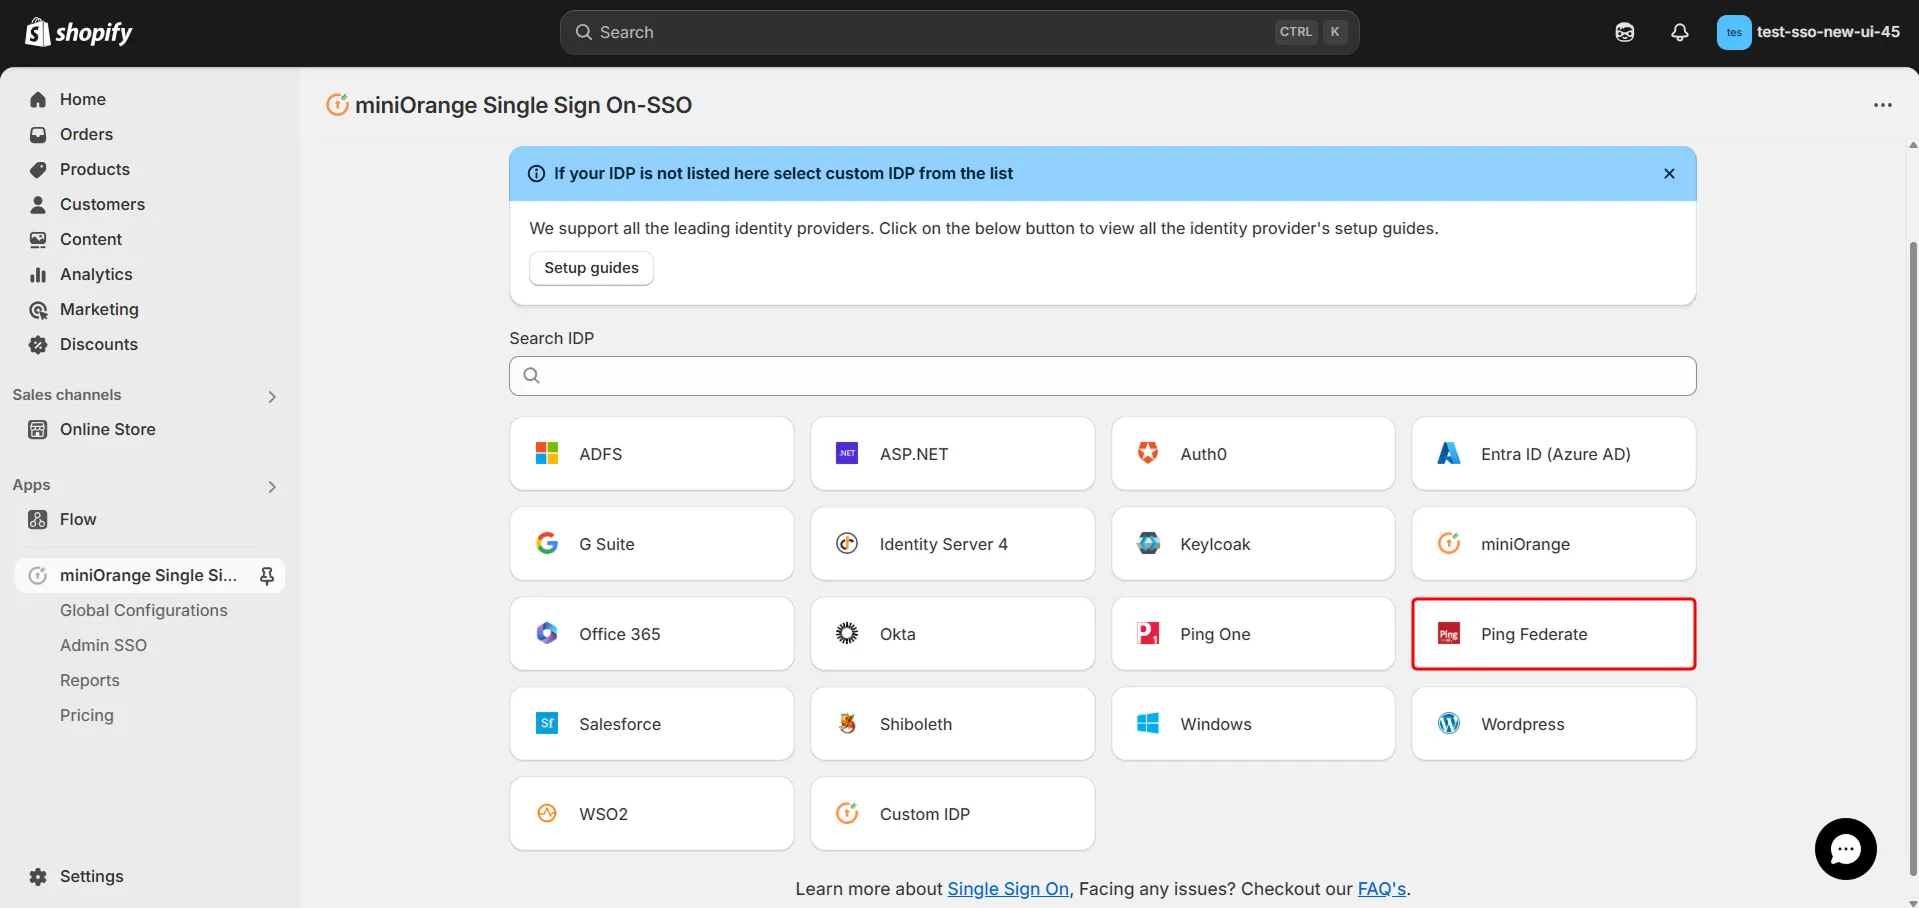Select the Salesforce provider
This screenshot has width=1919, height=908.
(x=652, y=724)
